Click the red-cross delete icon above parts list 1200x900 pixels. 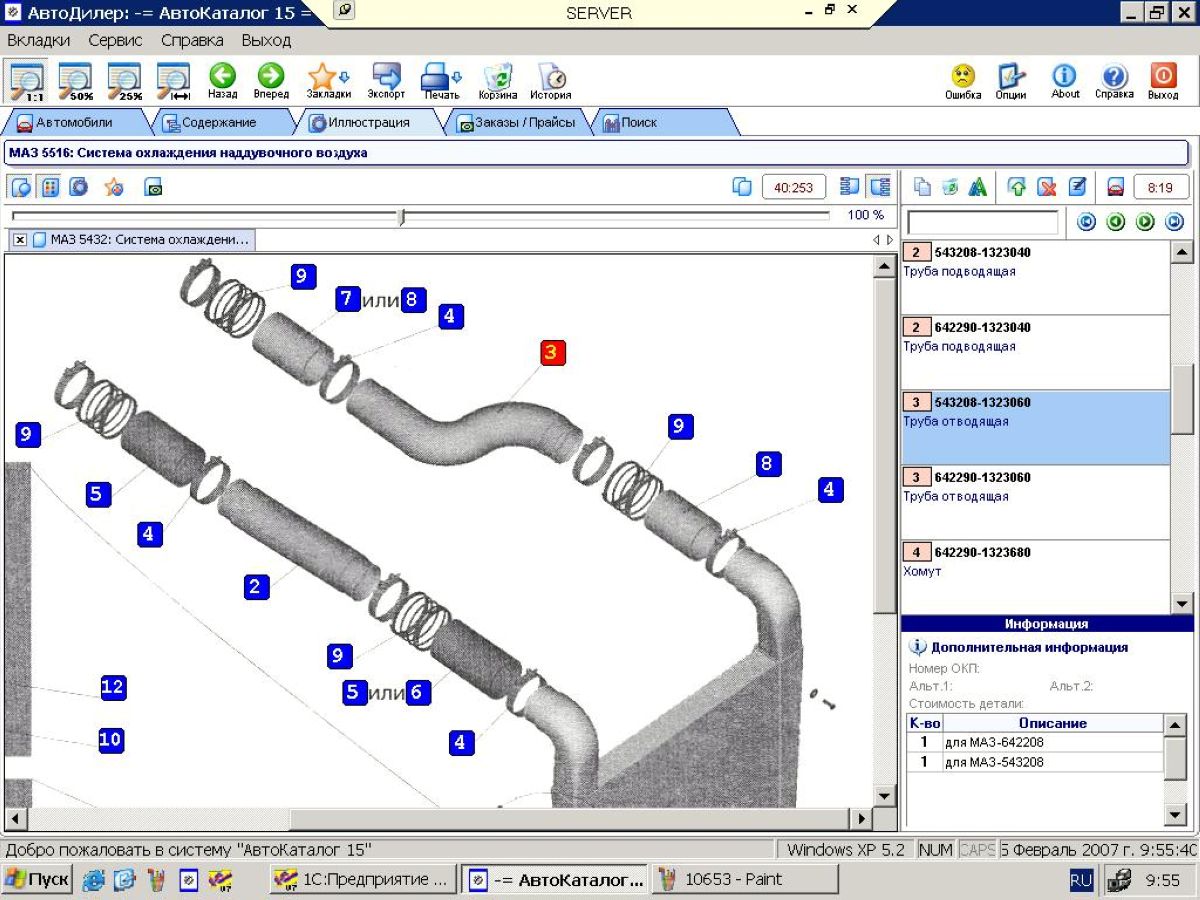point(1047,187)
